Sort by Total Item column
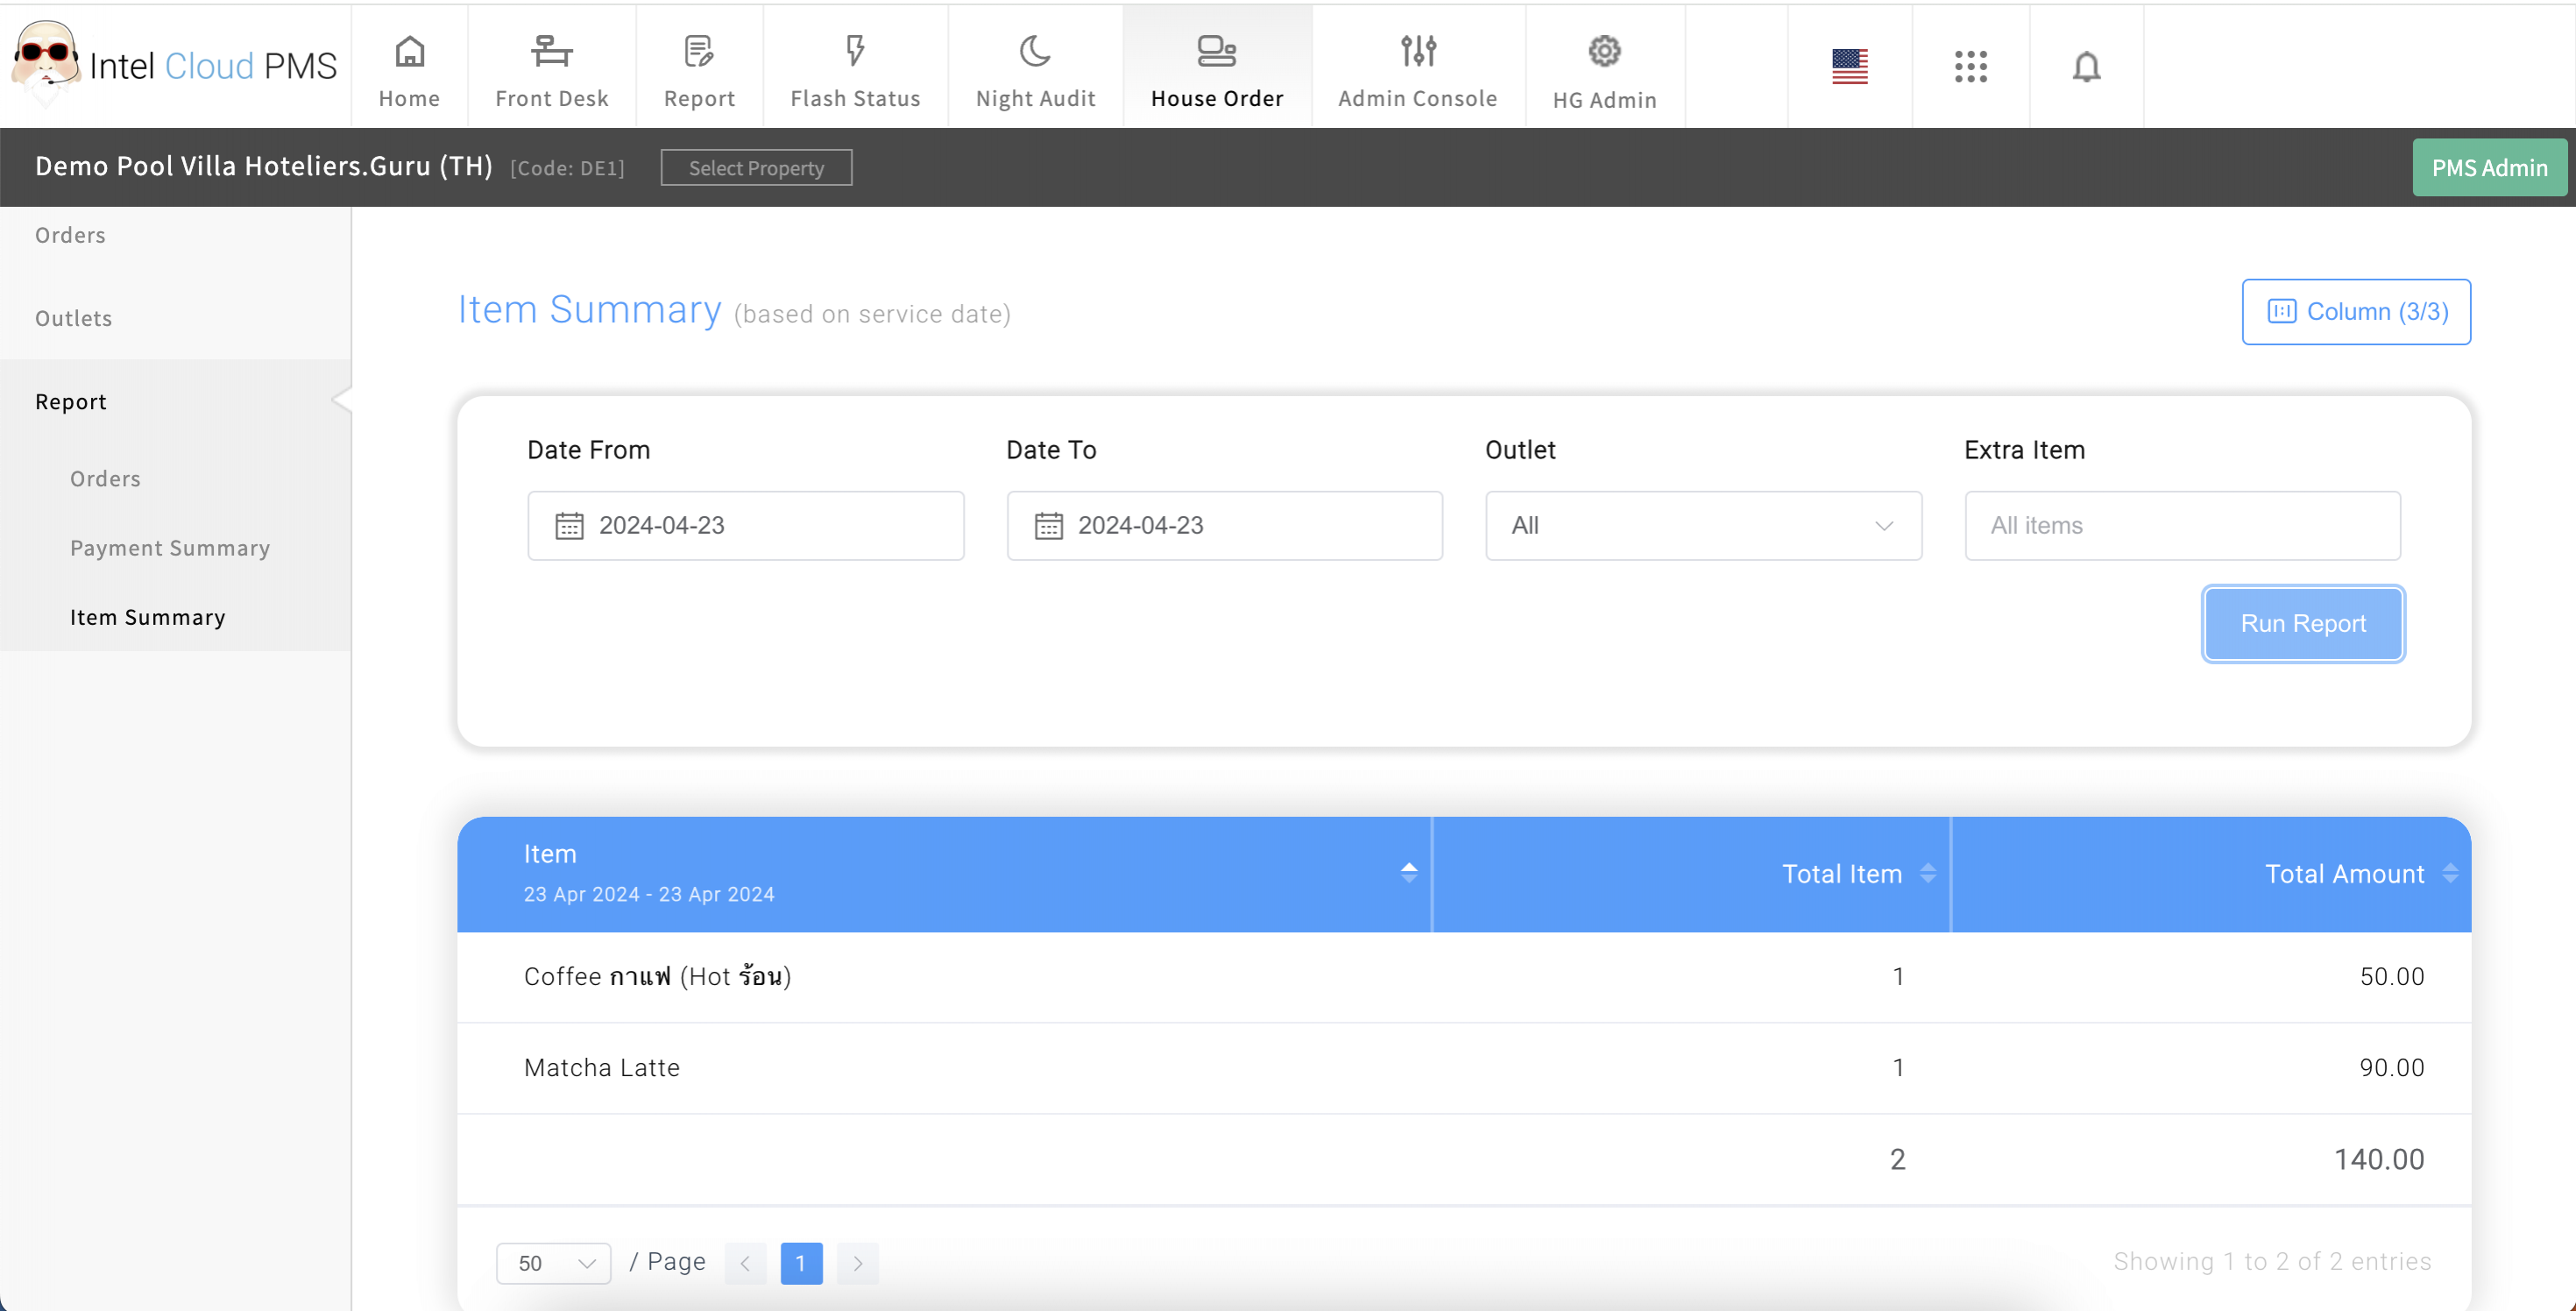This screenshot has width=2576, height=1311. pyautogui.click(x=1927, y=873)
